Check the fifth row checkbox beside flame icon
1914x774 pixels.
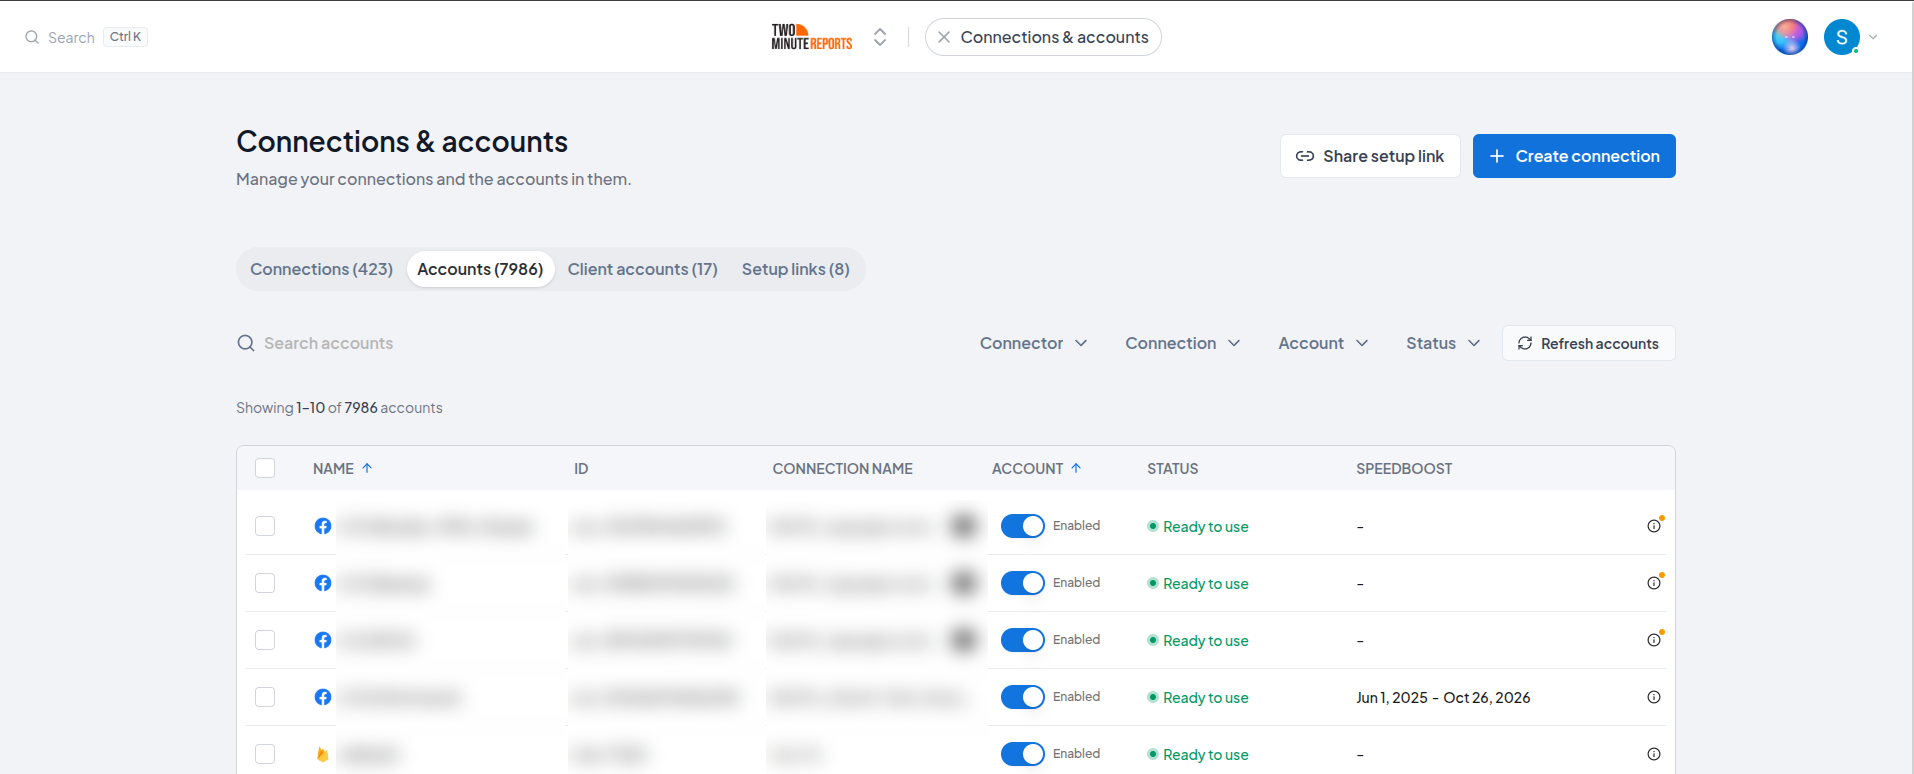pos(265,754)
